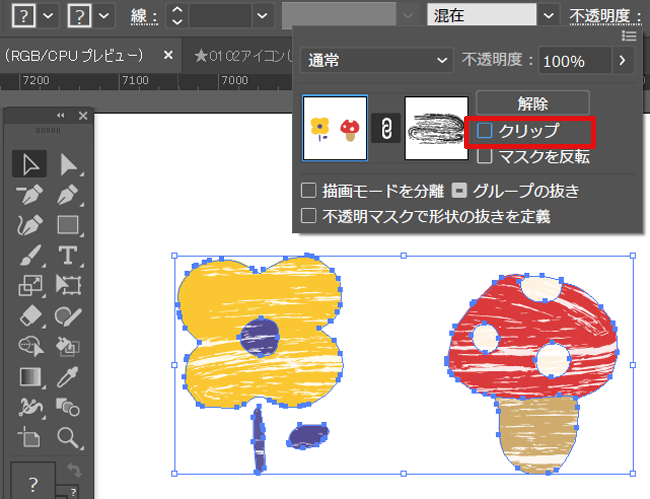This screenshot has height=499, width=650.
Task: Enable the クリップ checkbox
Action: (x=485, y=131)
